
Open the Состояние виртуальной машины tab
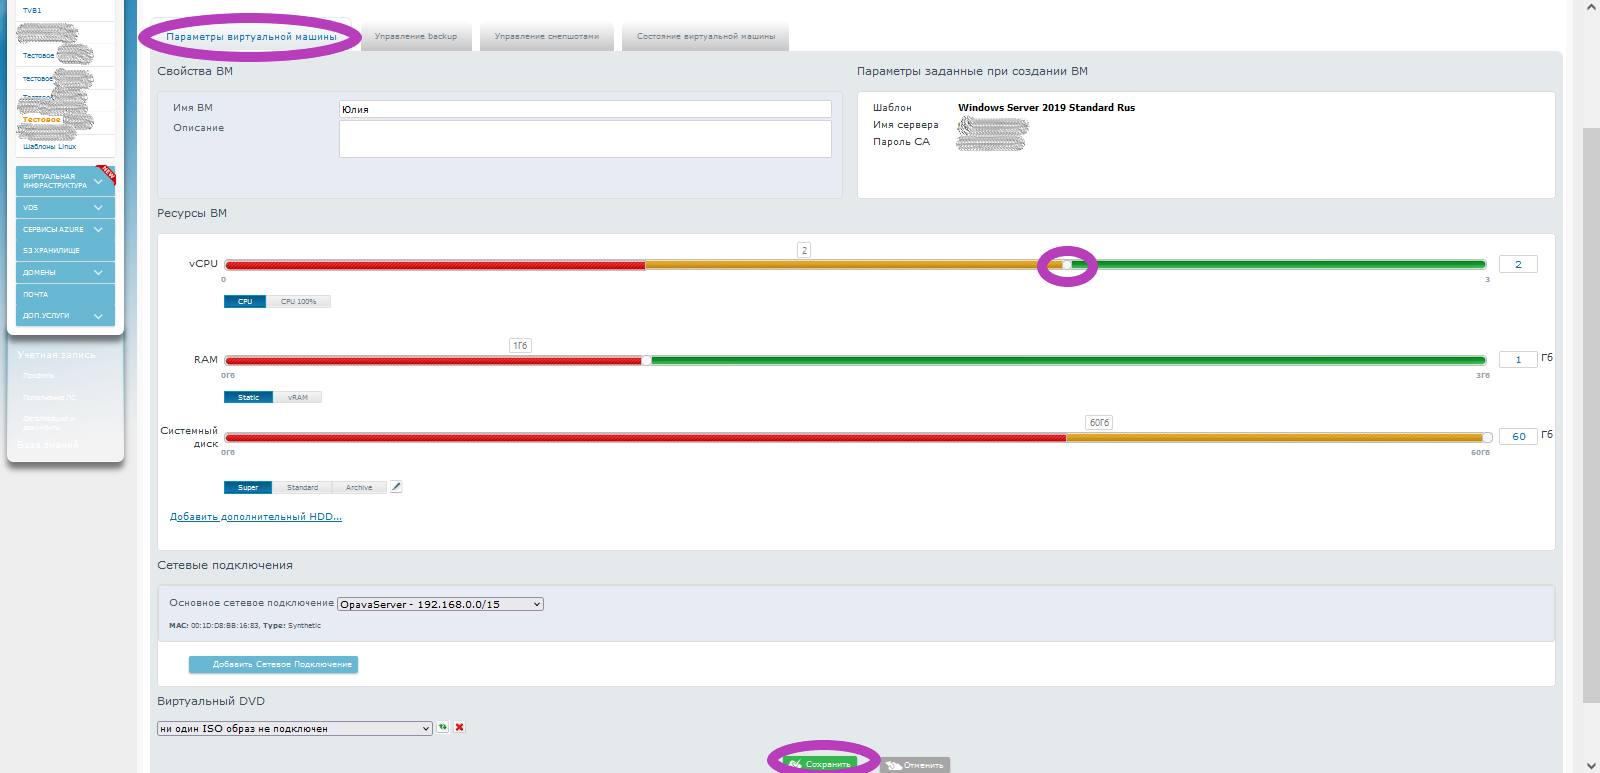tap(705, 37)
